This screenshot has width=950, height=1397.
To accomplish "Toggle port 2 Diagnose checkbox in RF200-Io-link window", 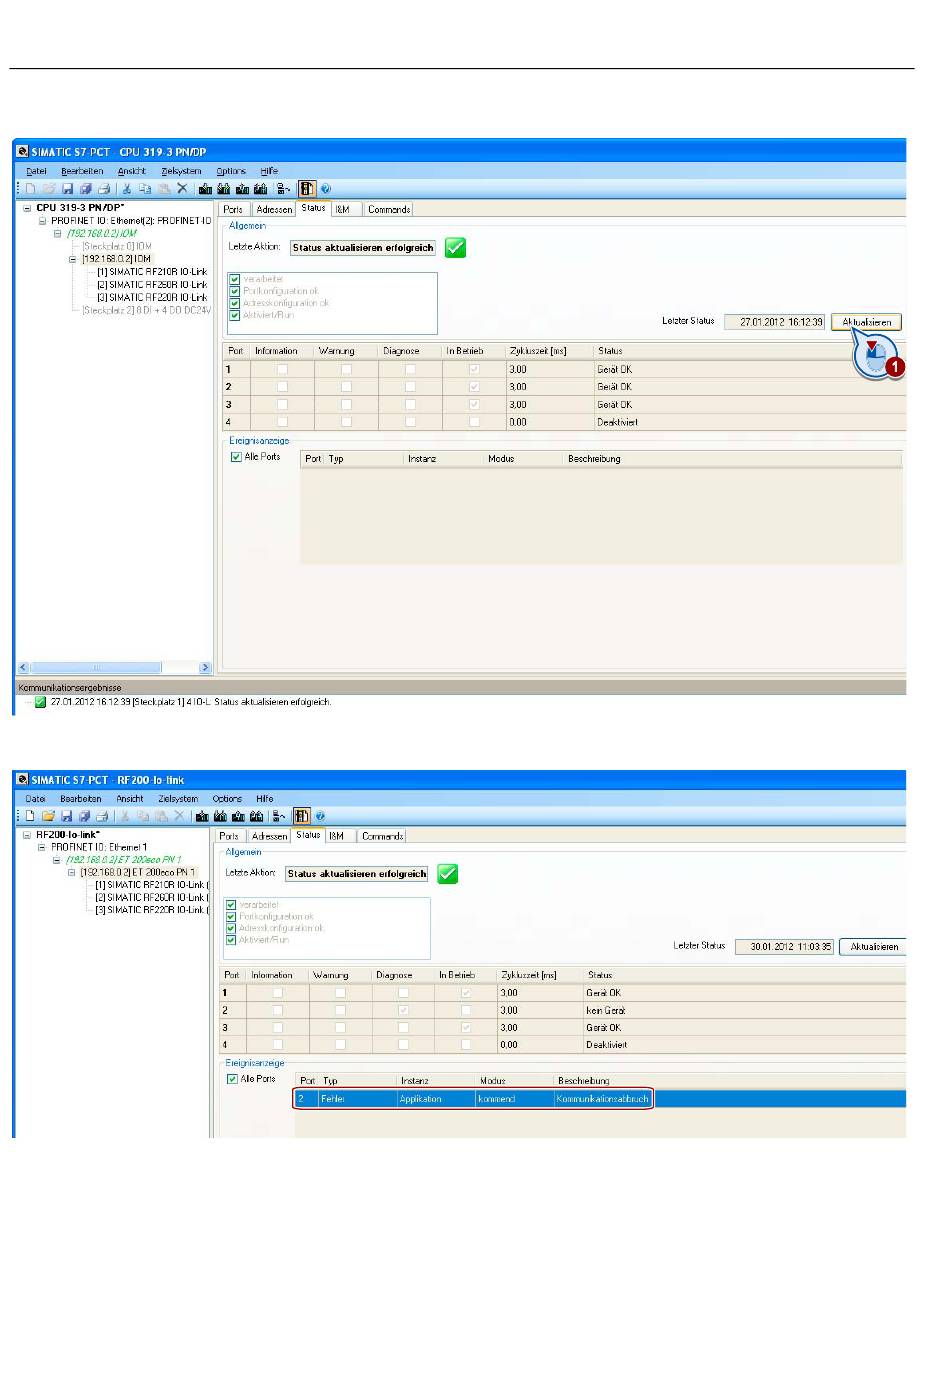I will click(x=403, y=1011).
